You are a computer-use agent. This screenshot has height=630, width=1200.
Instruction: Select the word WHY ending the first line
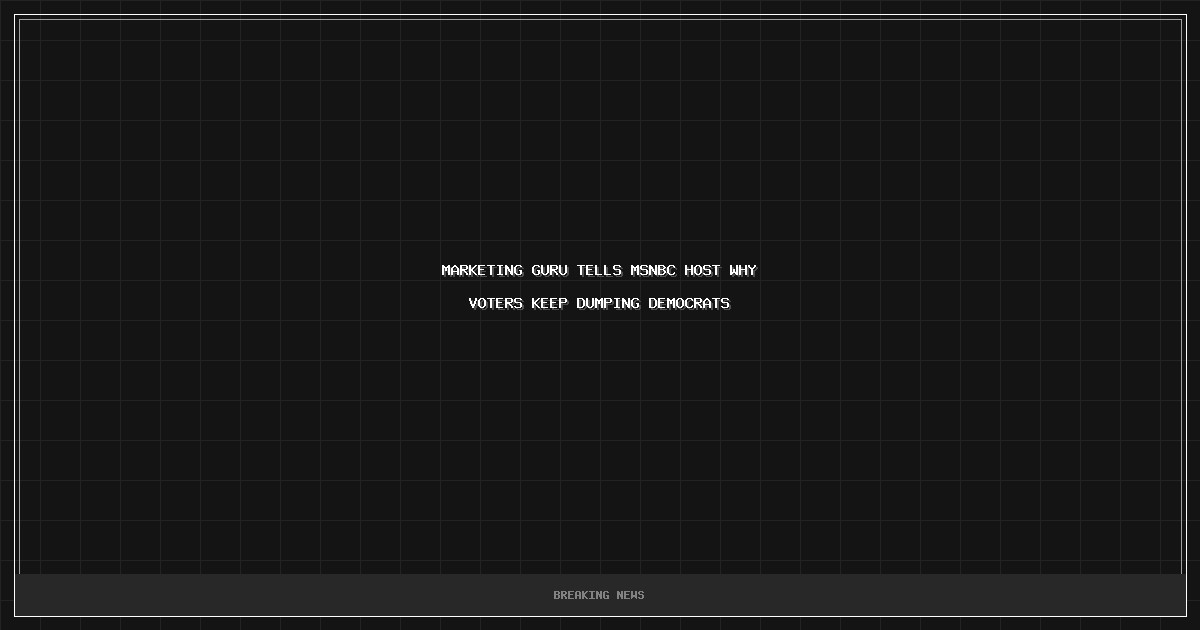tap(743, 270)
